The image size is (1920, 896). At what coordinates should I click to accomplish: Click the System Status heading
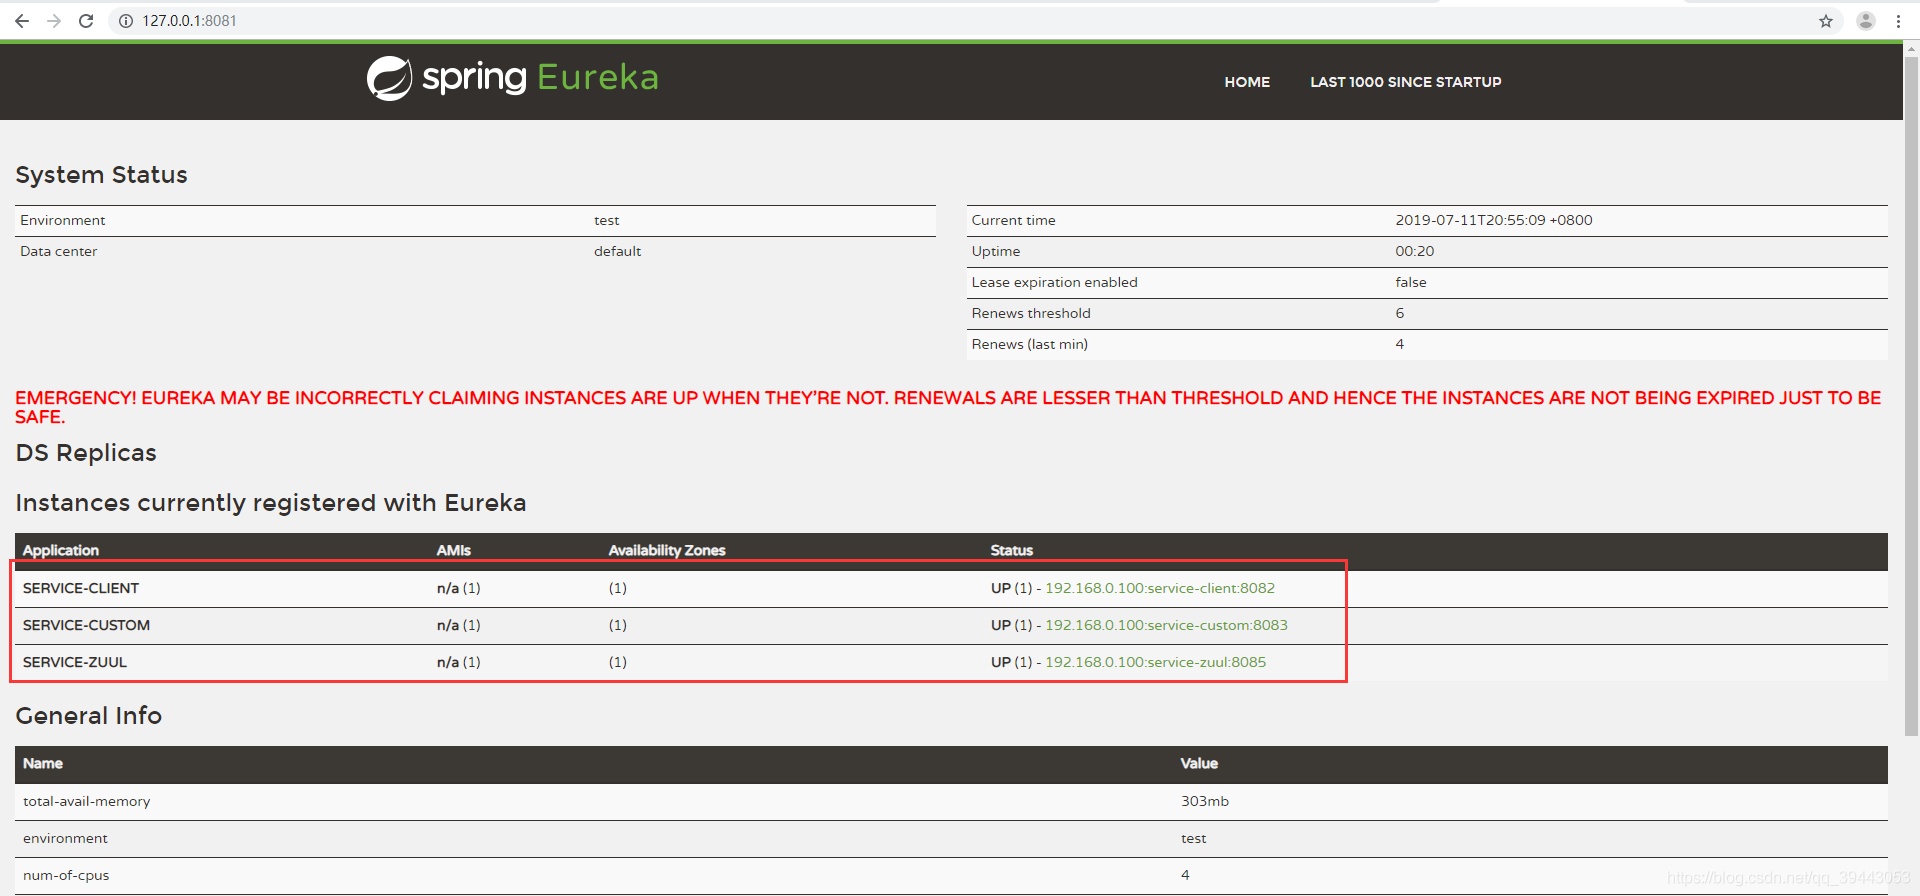coord(101,175)
